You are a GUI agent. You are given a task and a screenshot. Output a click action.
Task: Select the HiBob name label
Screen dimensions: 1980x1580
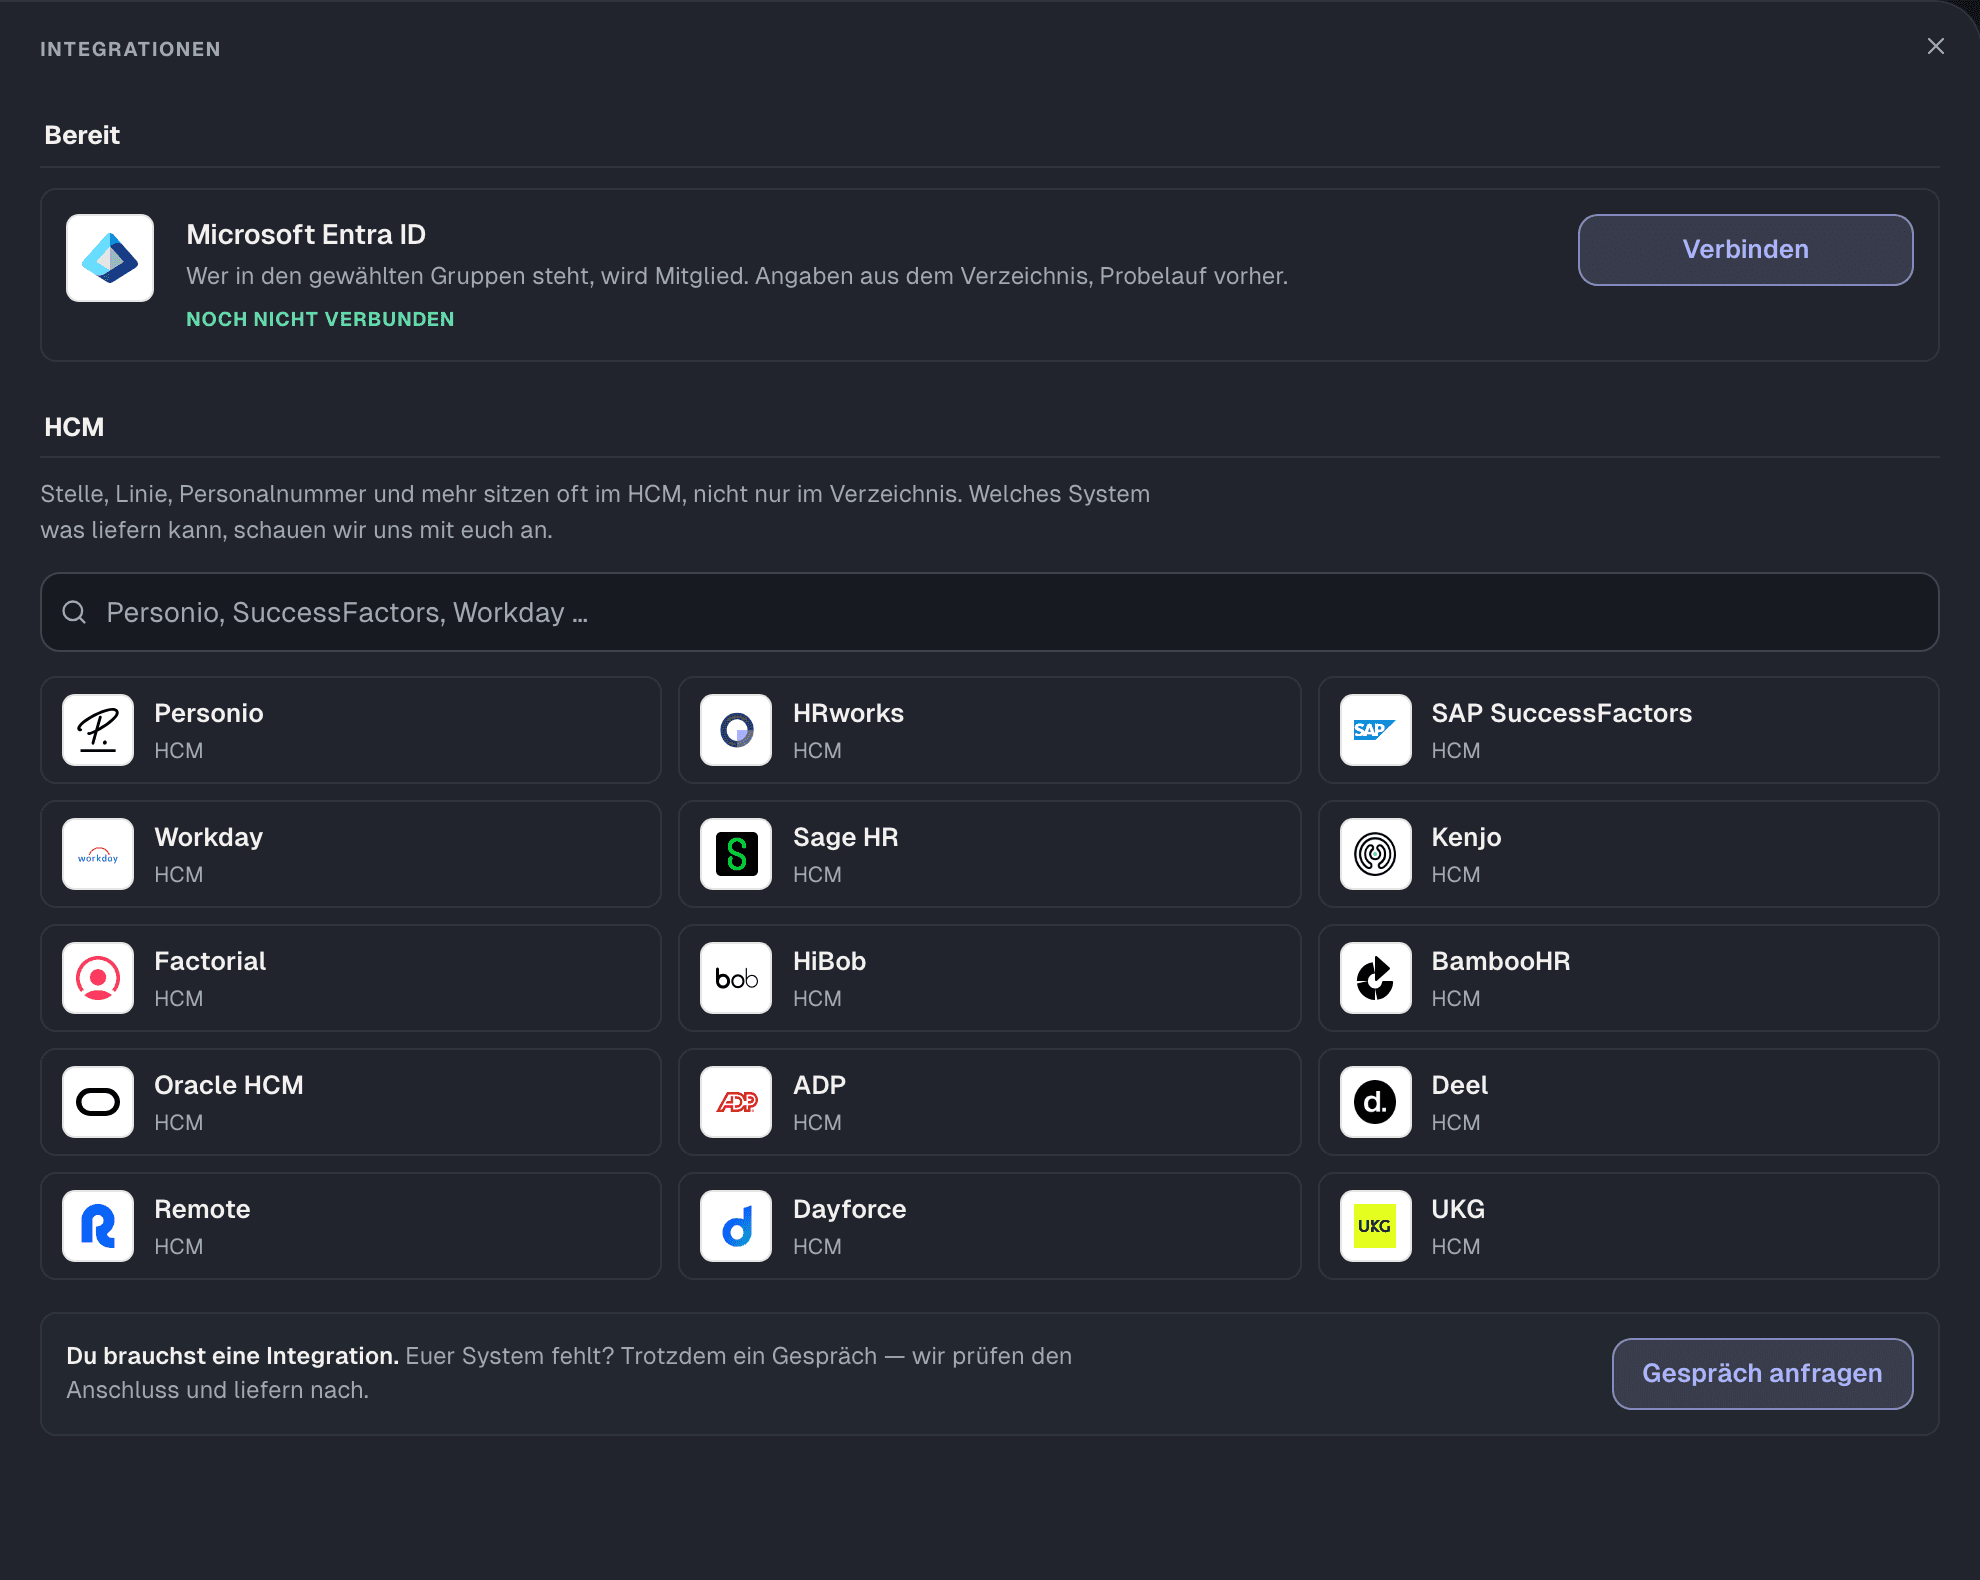pos(829,961)
